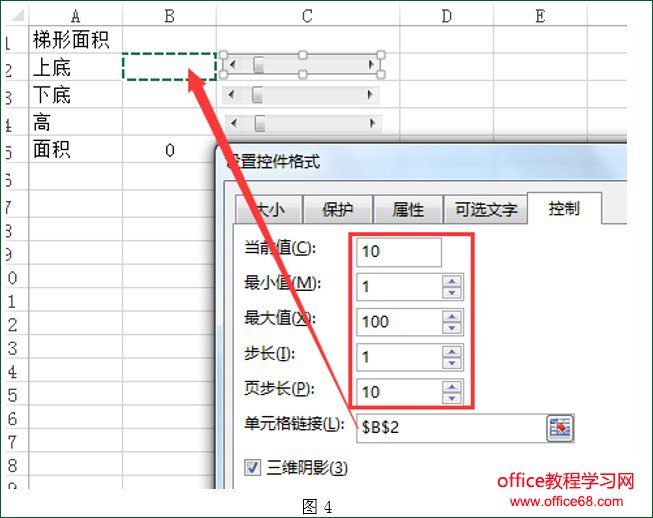The image size is (653, 518).
Task: Increase 页步长 with up spinner arrow
Action: tap(452, 387)
